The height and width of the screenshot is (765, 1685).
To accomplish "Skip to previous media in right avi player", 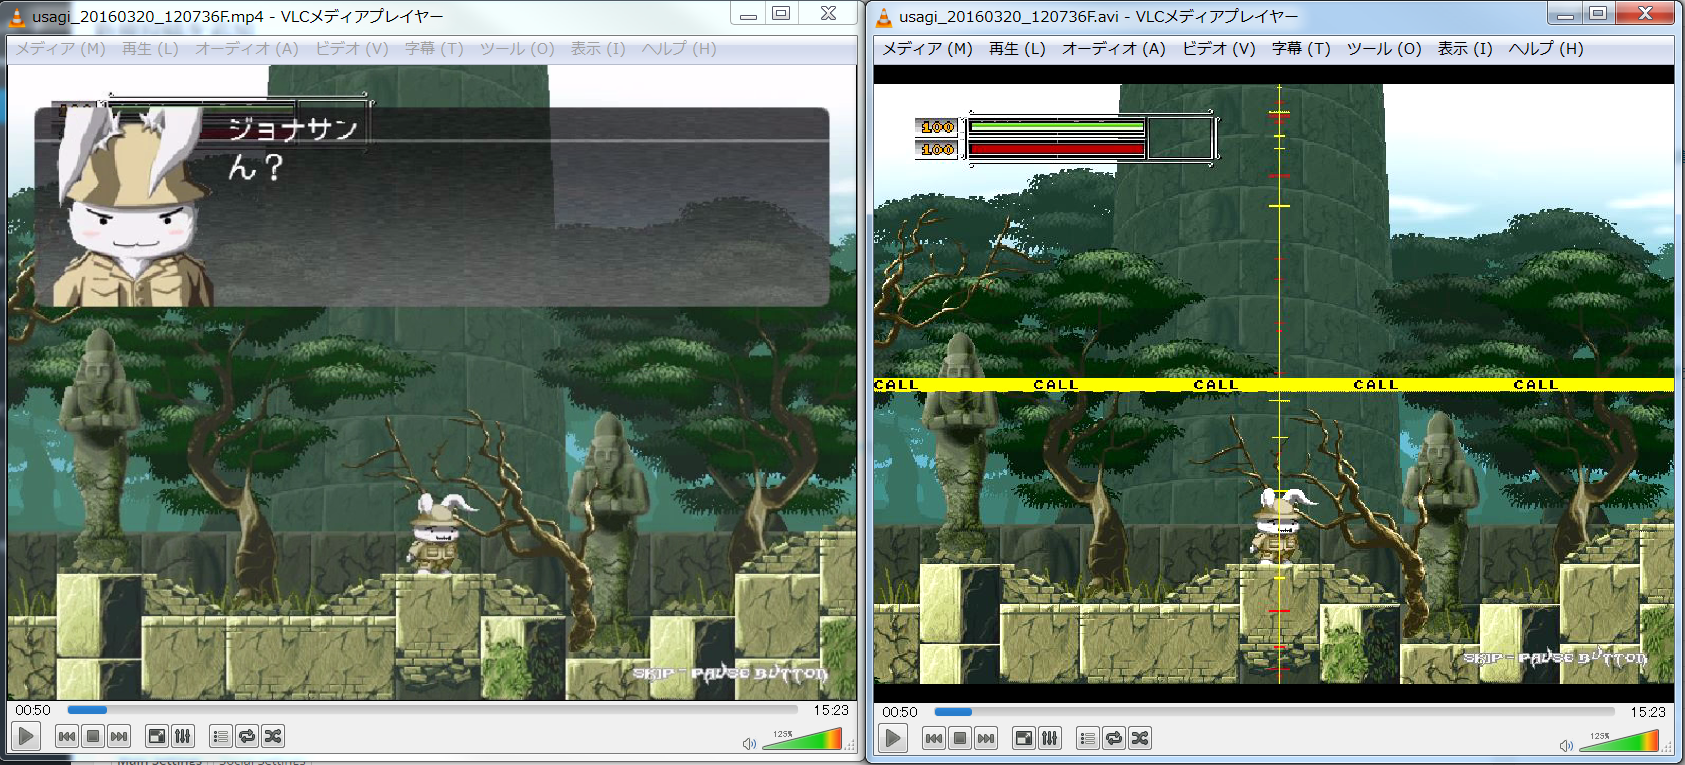I will click(x=934, y=738).
